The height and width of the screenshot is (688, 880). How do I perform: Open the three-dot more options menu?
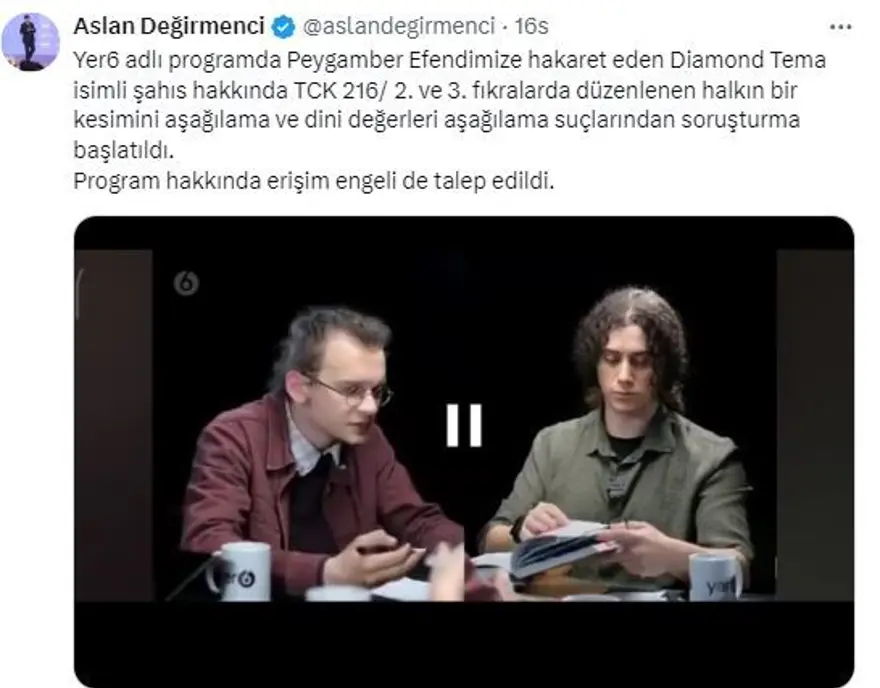pyautogui.click(x=840, y=27)
